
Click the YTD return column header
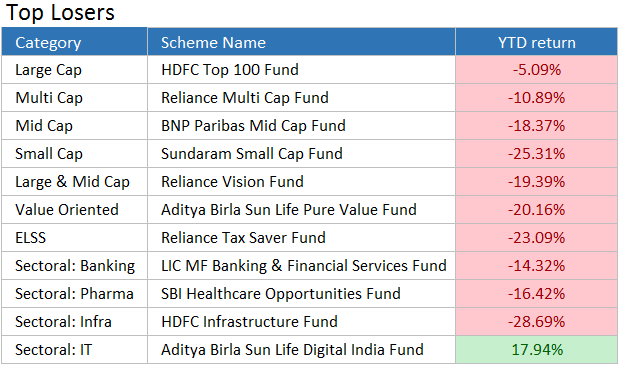pyautogui.click(x=537, y=42)
